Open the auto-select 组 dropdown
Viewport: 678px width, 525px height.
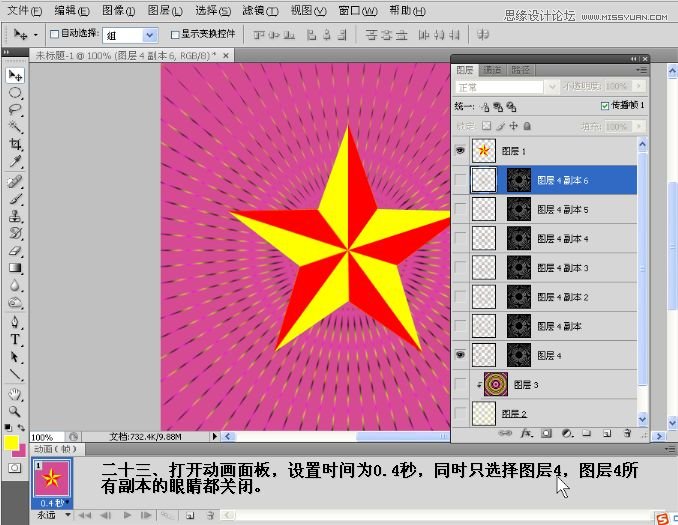point(150,35)
